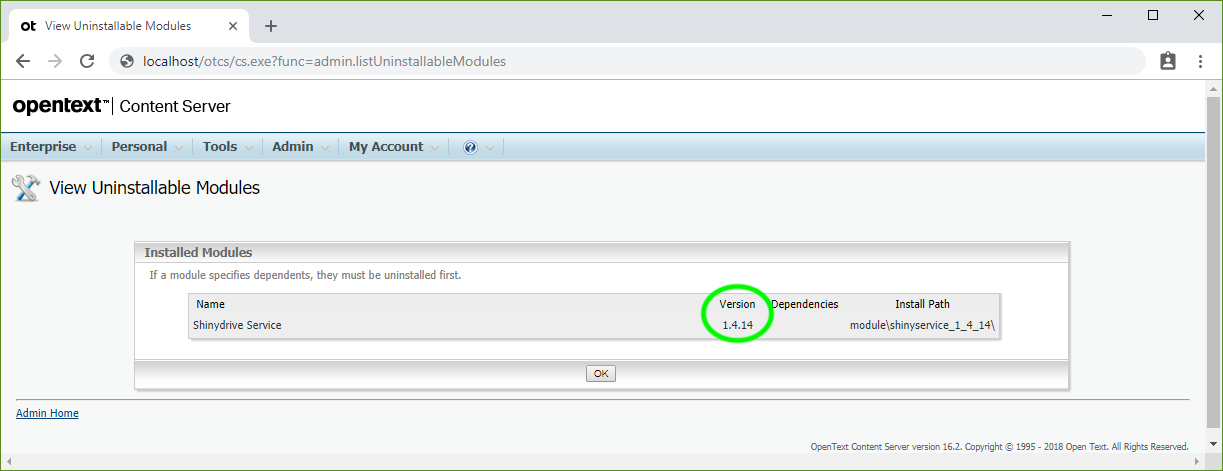Follow the Admin Home link
Image resolution: width=1223 pixels, height=471 pixels.
click(x=47, y=413)
